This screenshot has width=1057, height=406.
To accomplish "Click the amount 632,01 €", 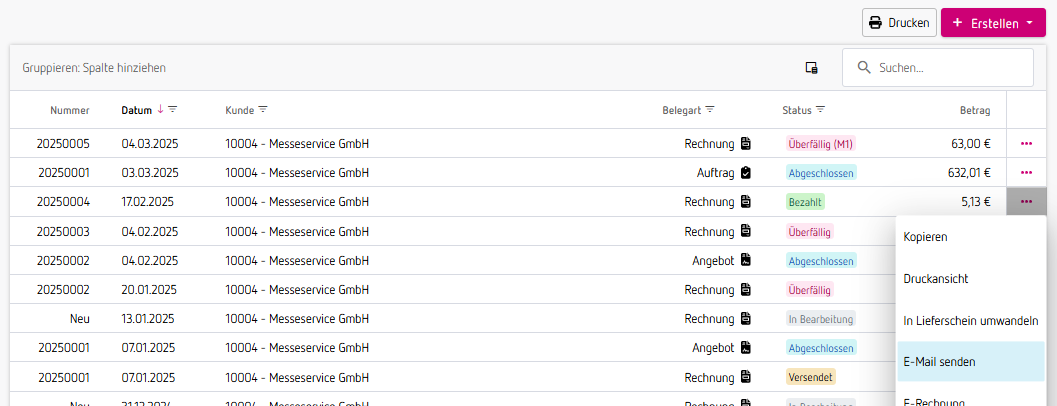I will click(x=969, y=173).
